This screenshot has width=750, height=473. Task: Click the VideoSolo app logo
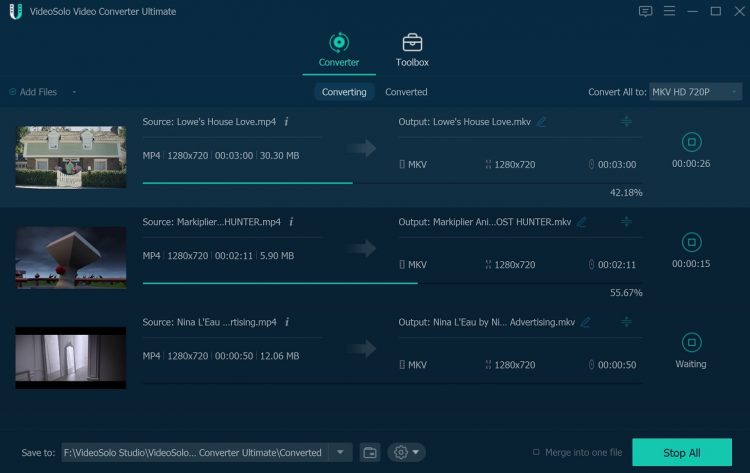coord(16,11)
